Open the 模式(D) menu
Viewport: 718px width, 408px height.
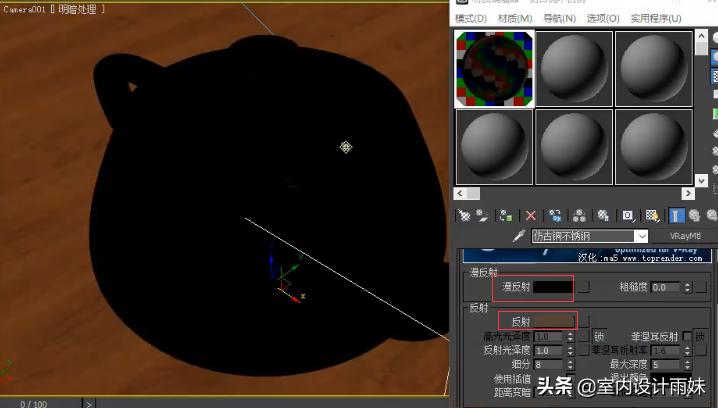click(x=471, y=18)
